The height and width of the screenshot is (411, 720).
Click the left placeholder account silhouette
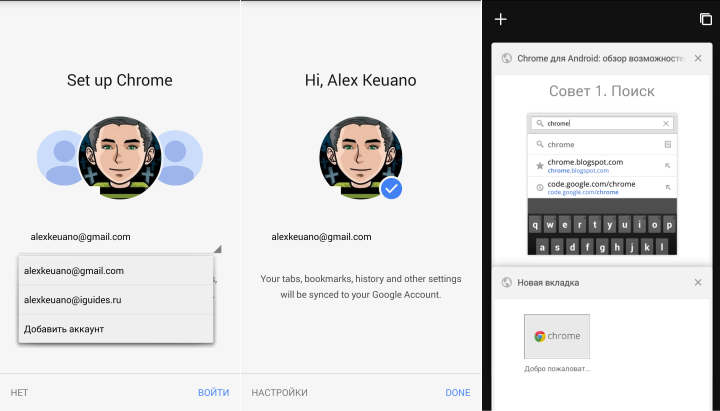pyautogui.click(x=57, y=158)
